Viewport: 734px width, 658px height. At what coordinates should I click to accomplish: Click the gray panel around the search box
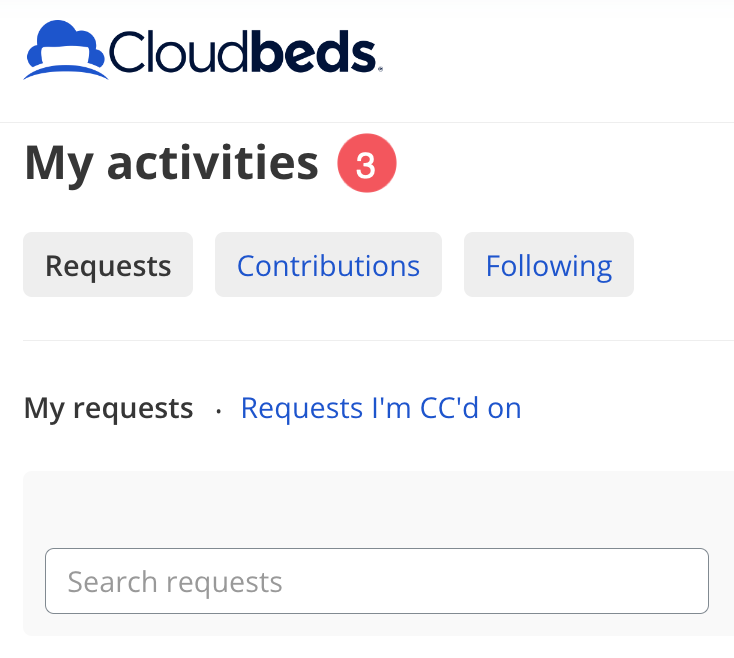tap(376, 505)
